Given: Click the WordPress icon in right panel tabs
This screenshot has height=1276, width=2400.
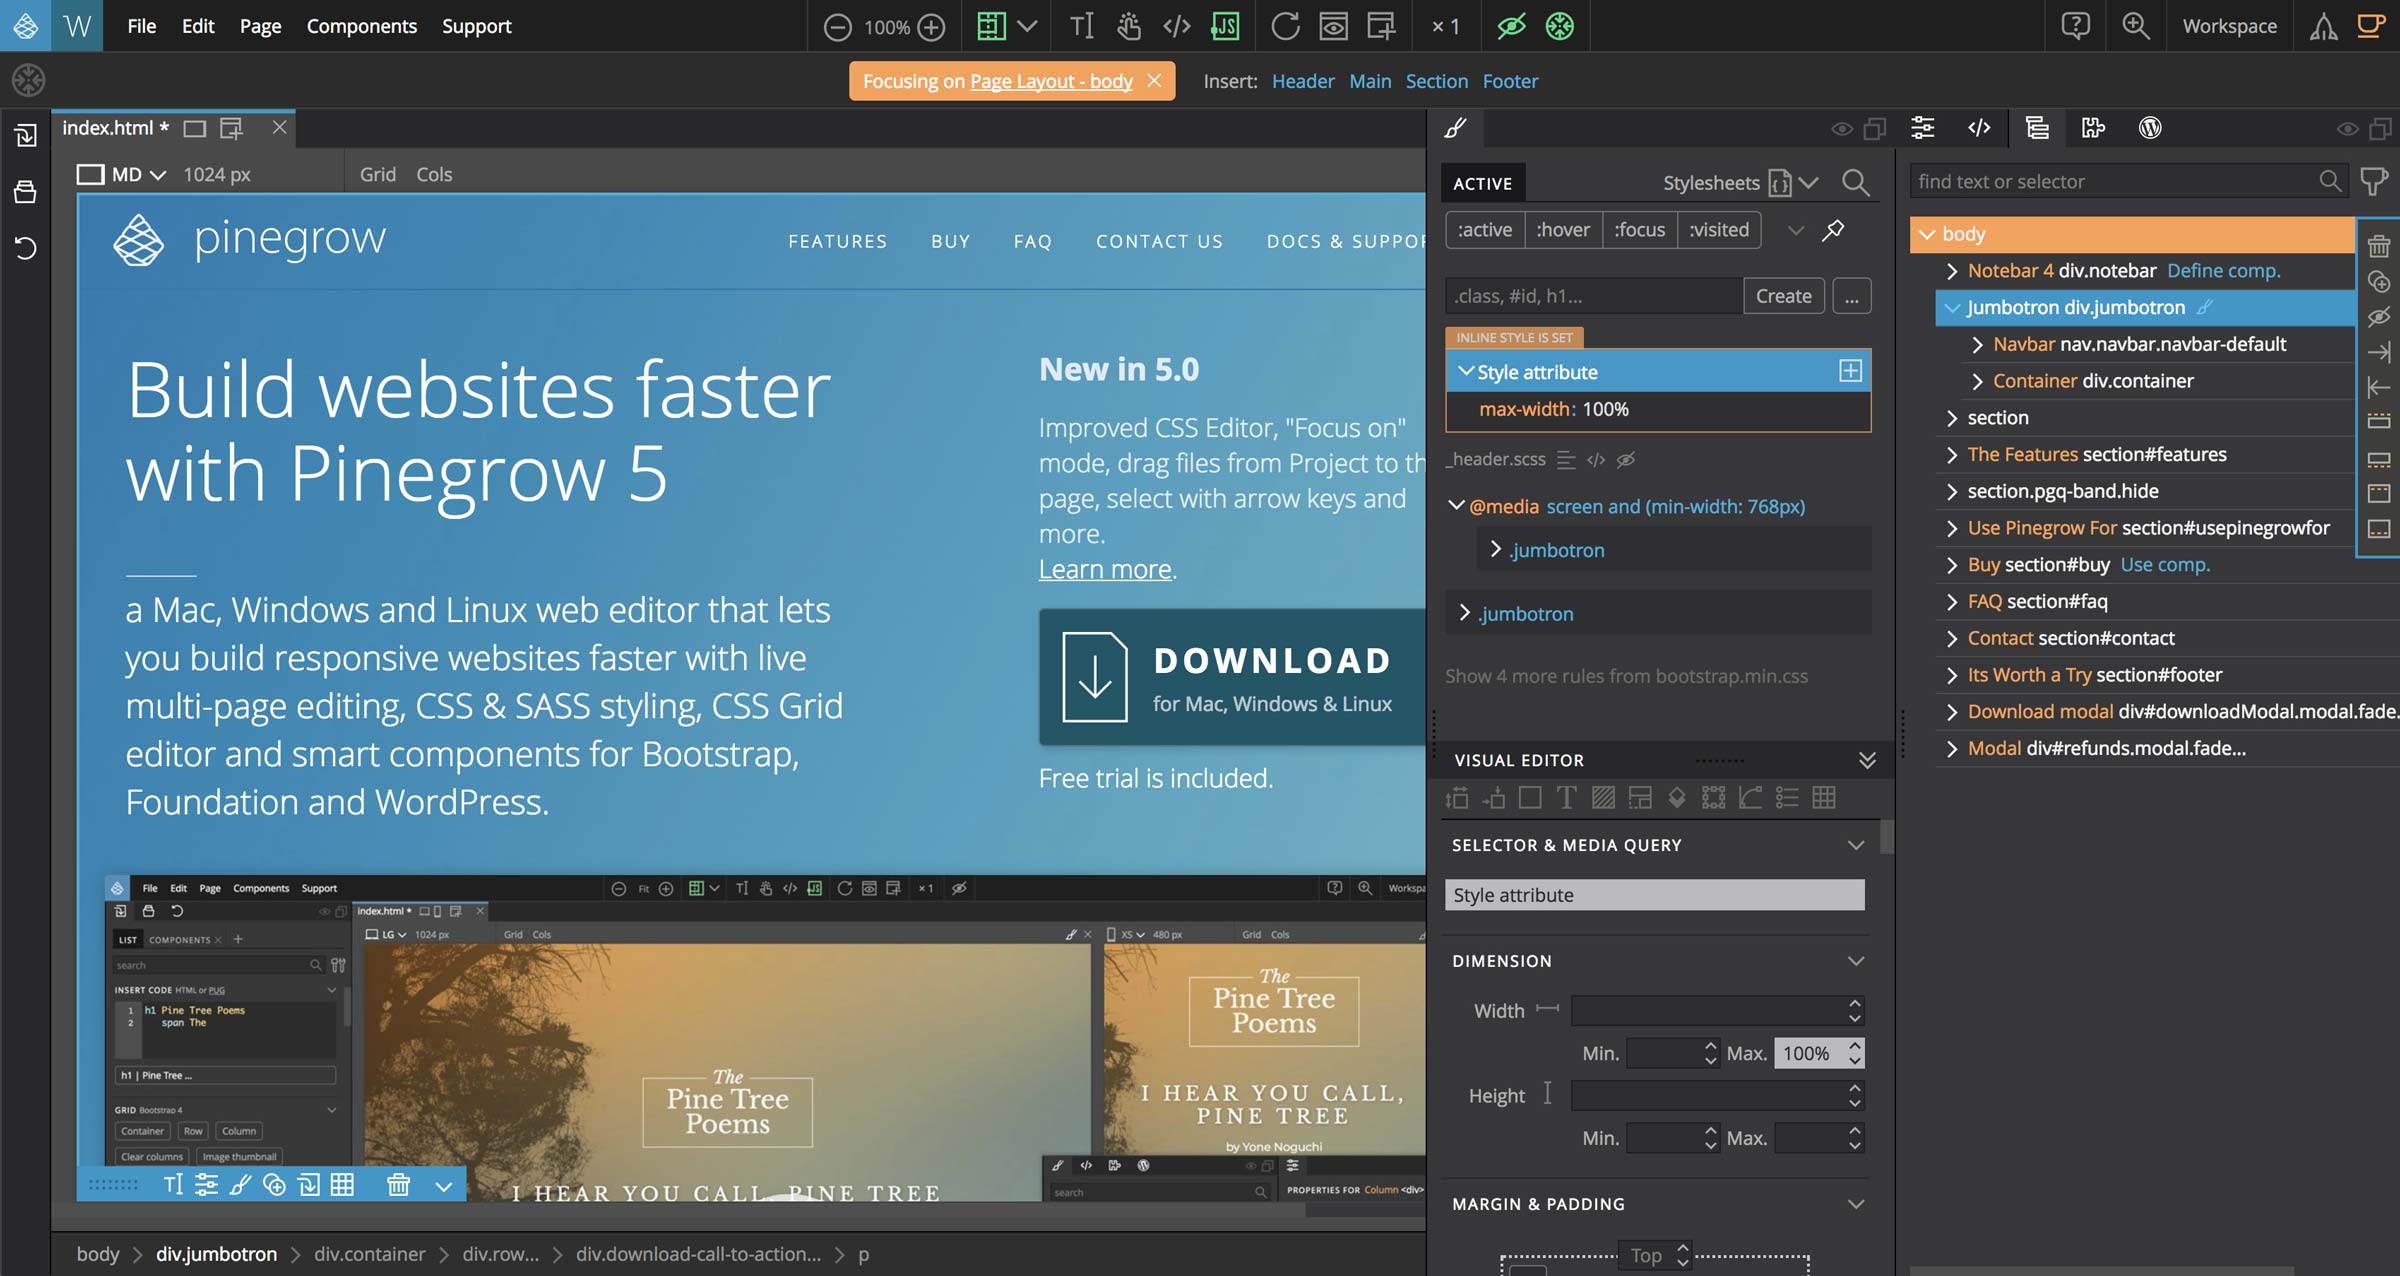Looking at the screenshot, I should pyautogui.click(x=2150, y=128).
